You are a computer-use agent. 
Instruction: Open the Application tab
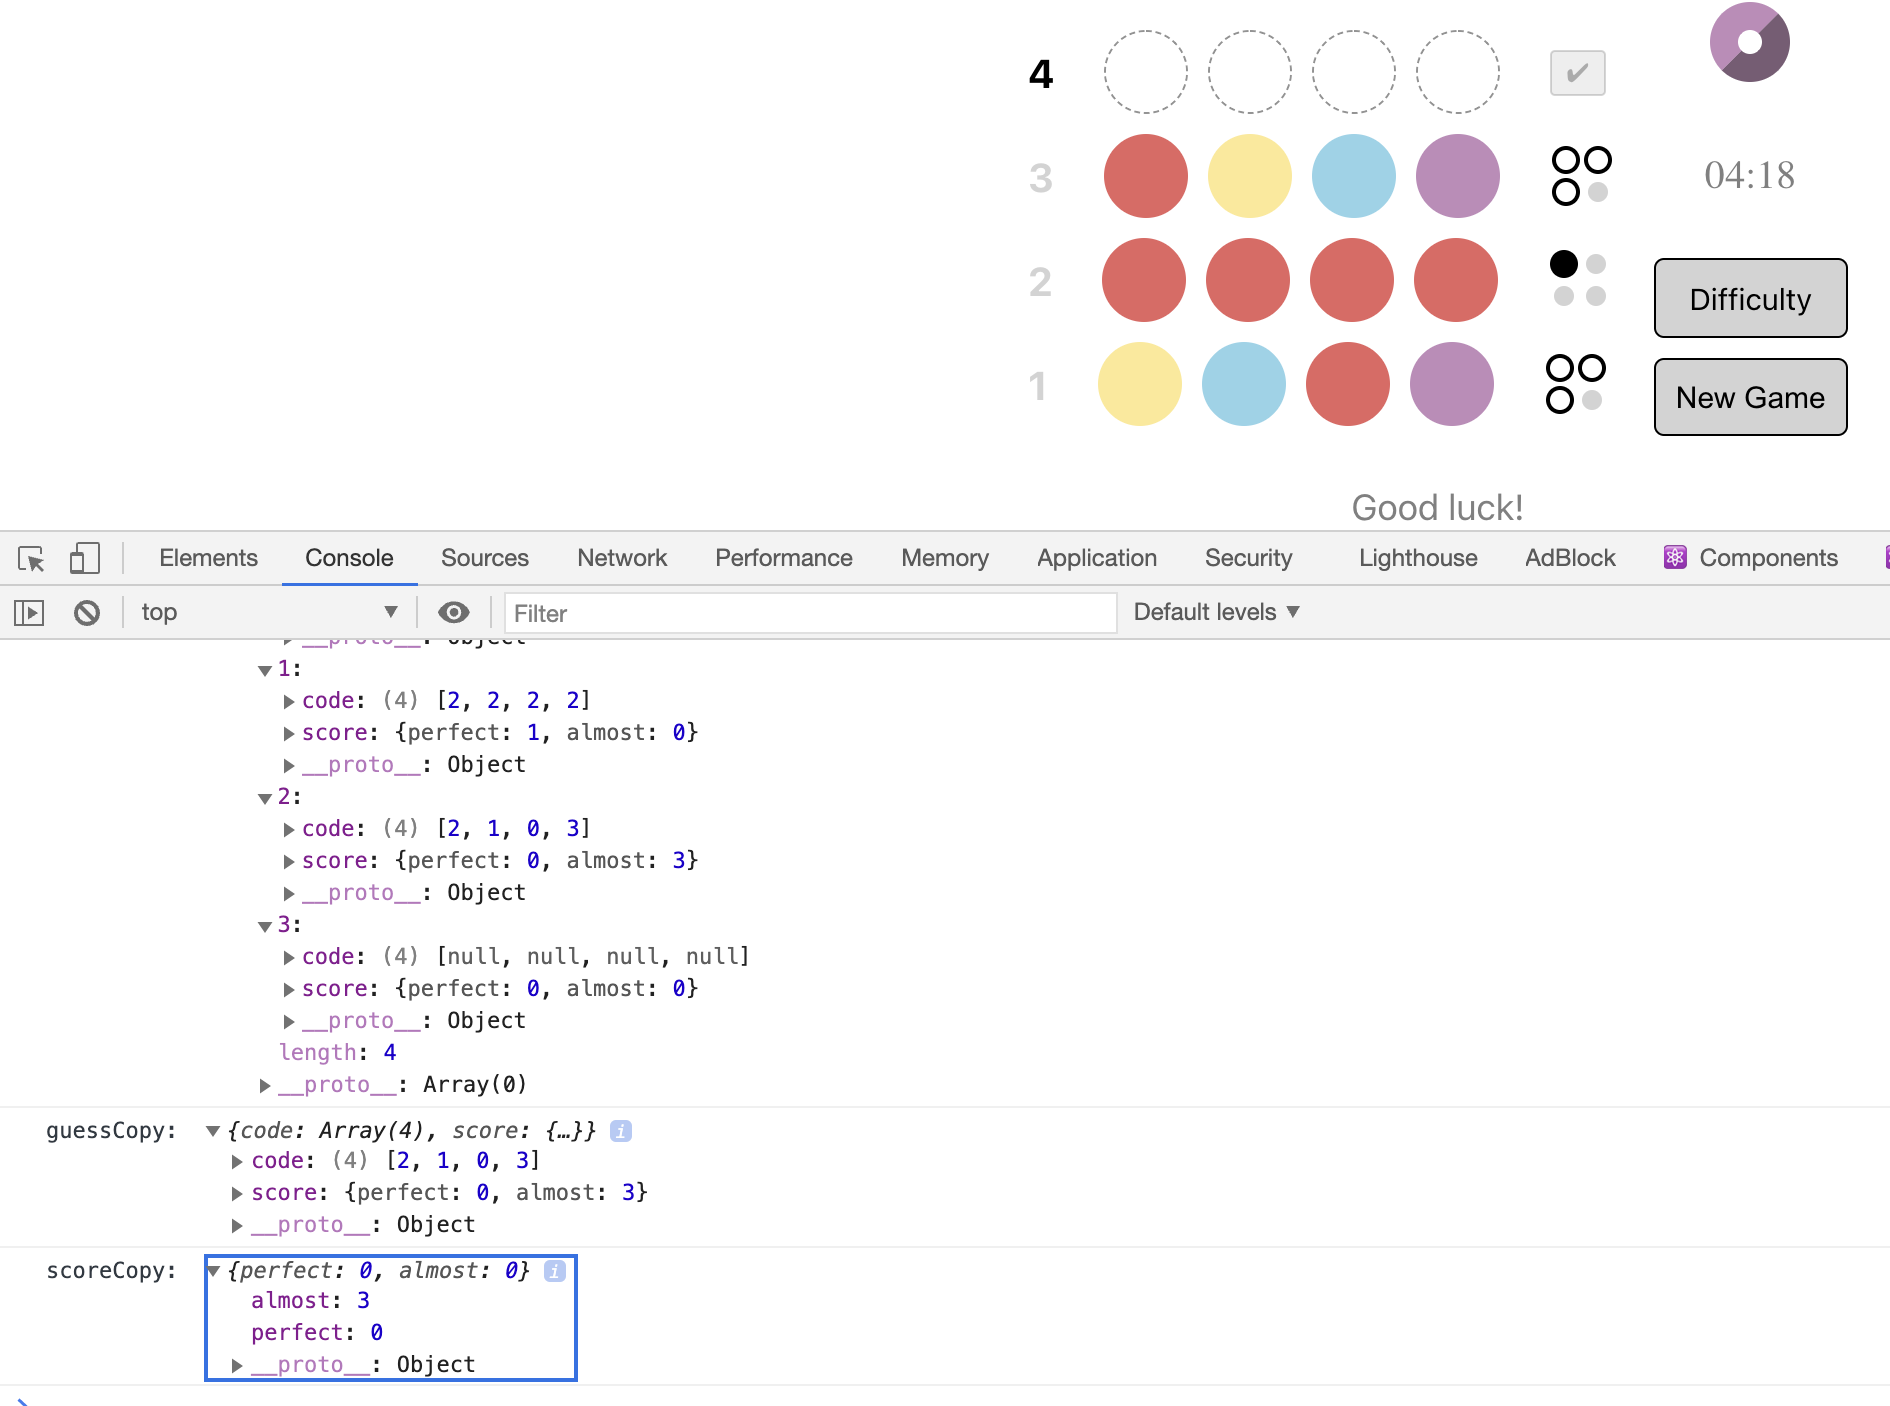coord(1096,558)
